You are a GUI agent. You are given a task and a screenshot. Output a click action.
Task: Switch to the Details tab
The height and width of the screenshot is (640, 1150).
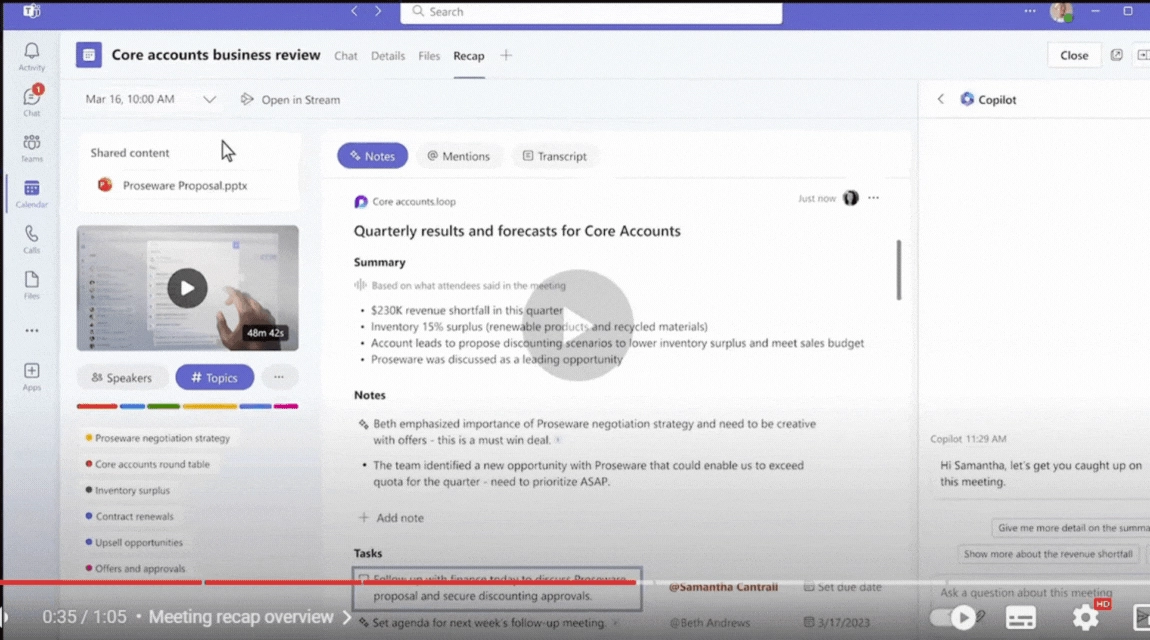pos(388,56)
